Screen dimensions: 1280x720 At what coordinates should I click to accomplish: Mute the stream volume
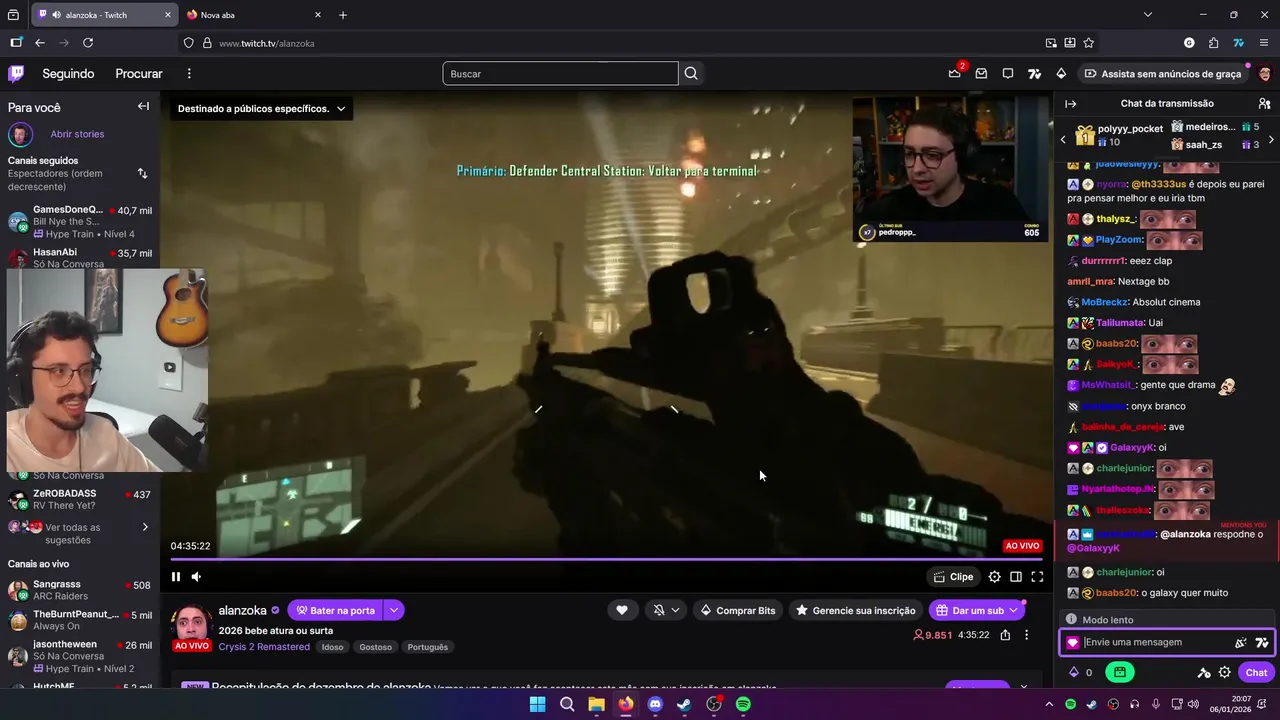[196, 576]
